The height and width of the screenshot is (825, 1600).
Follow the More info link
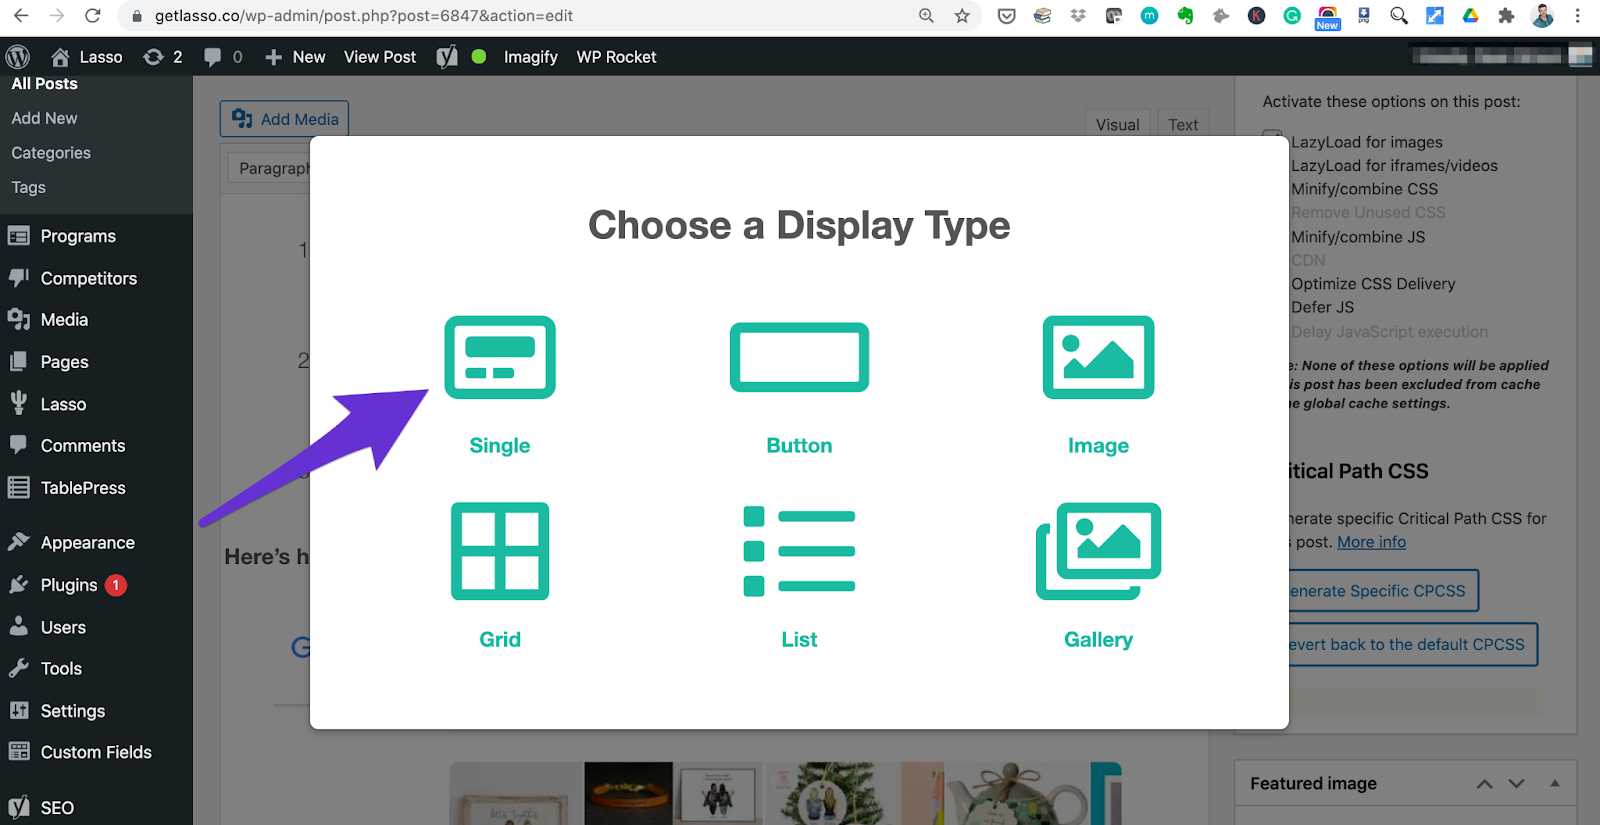point(1371,542)
